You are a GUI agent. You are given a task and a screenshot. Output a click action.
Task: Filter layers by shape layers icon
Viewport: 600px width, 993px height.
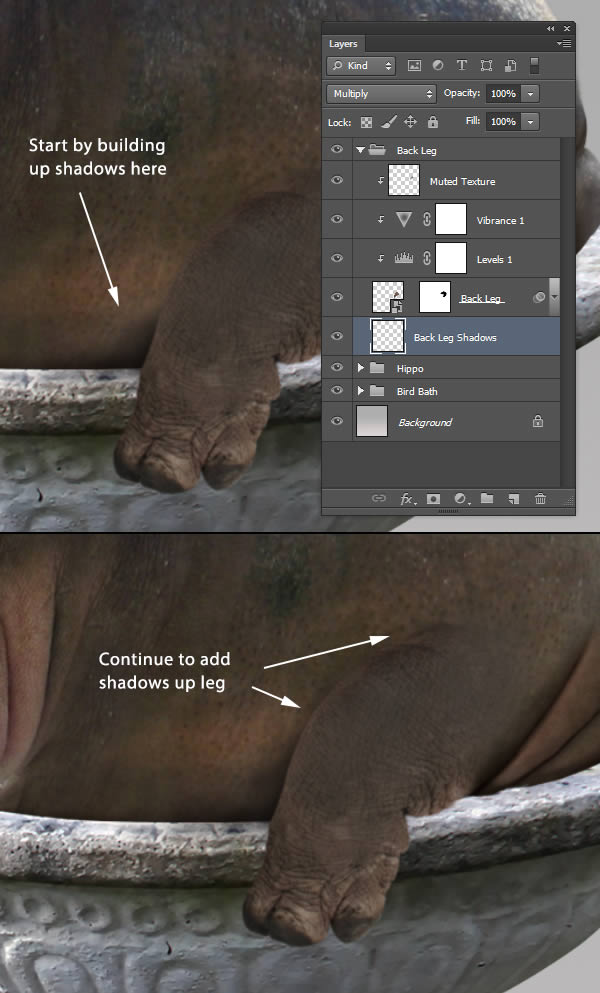[486, 65]
